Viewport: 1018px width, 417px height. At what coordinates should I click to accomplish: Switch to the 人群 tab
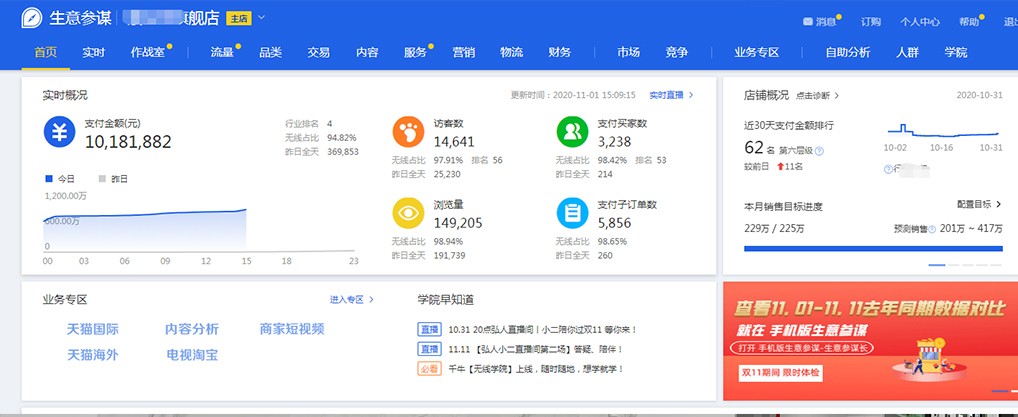908,53
